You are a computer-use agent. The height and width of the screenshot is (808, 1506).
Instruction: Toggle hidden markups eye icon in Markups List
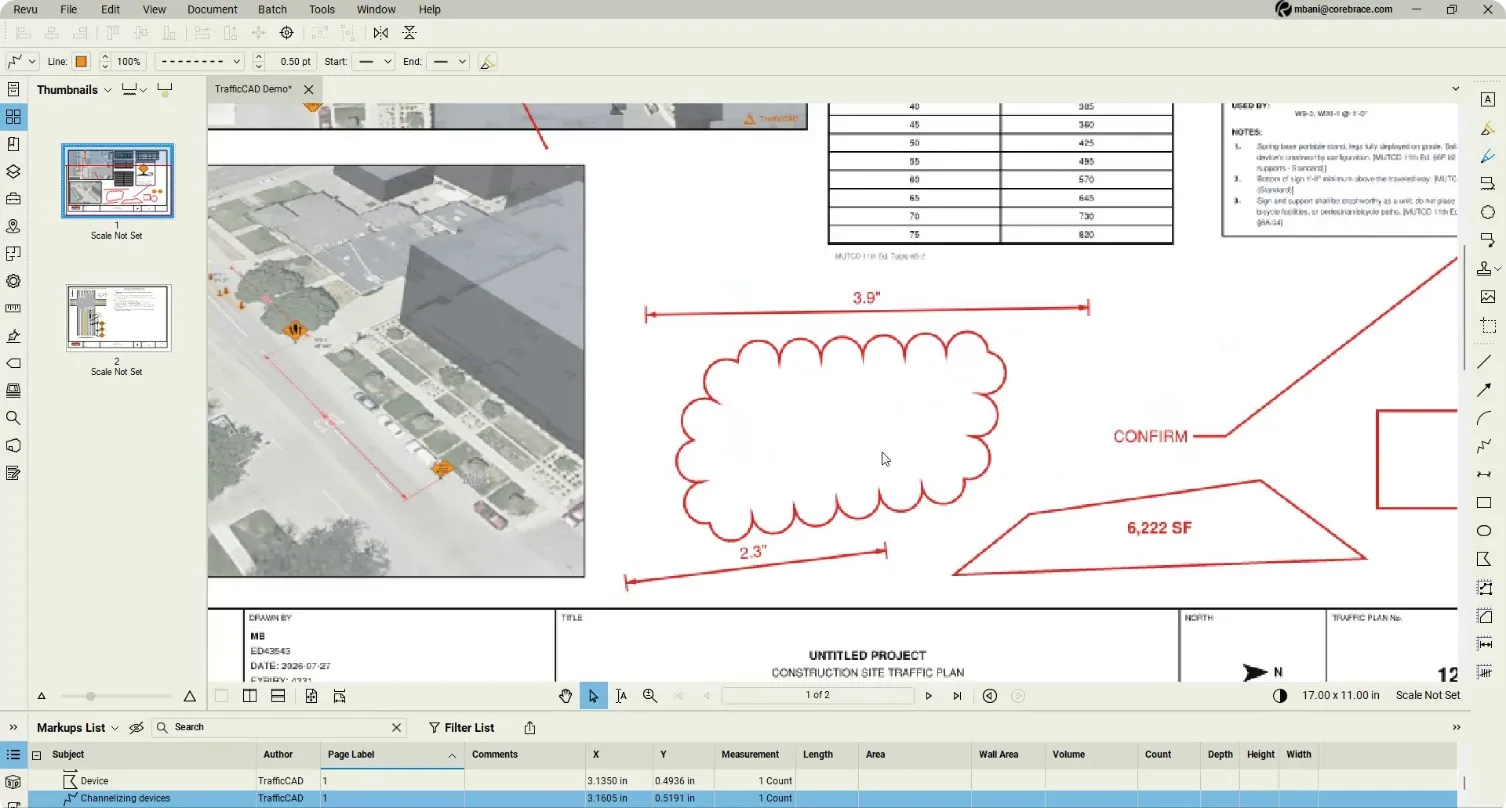pyautogui.click(x=137, y=728)
